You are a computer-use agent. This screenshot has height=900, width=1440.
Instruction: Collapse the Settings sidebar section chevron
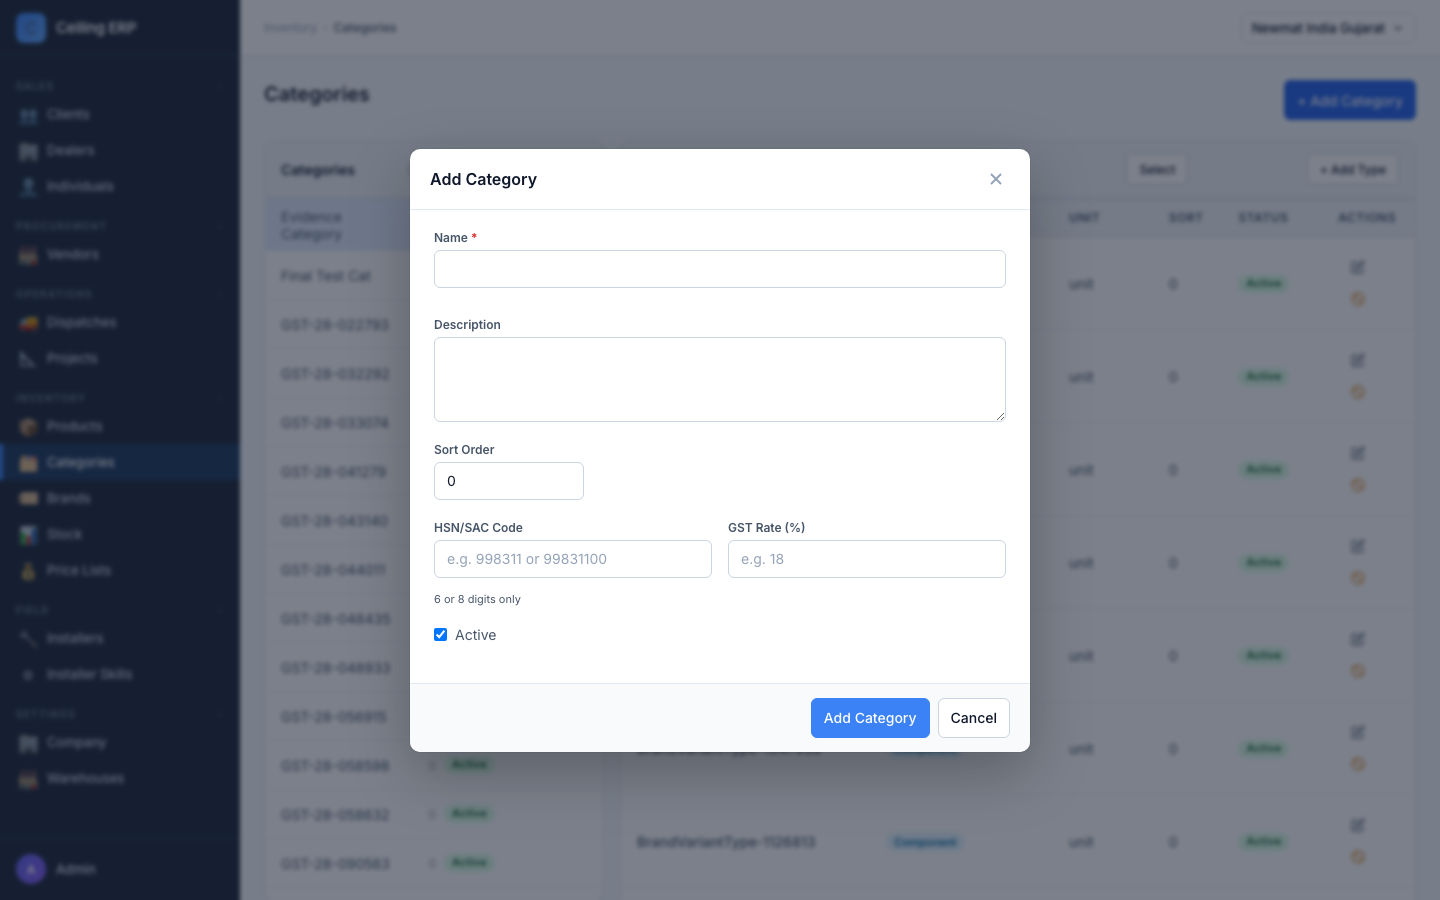[220, 715]
